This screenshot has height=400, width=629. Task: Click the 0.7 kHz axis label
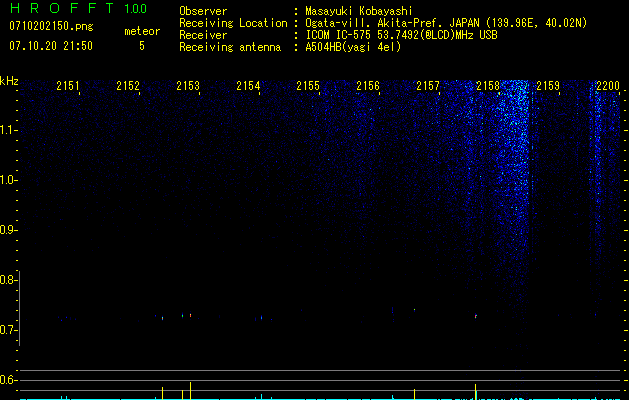[x=8, y=330]
